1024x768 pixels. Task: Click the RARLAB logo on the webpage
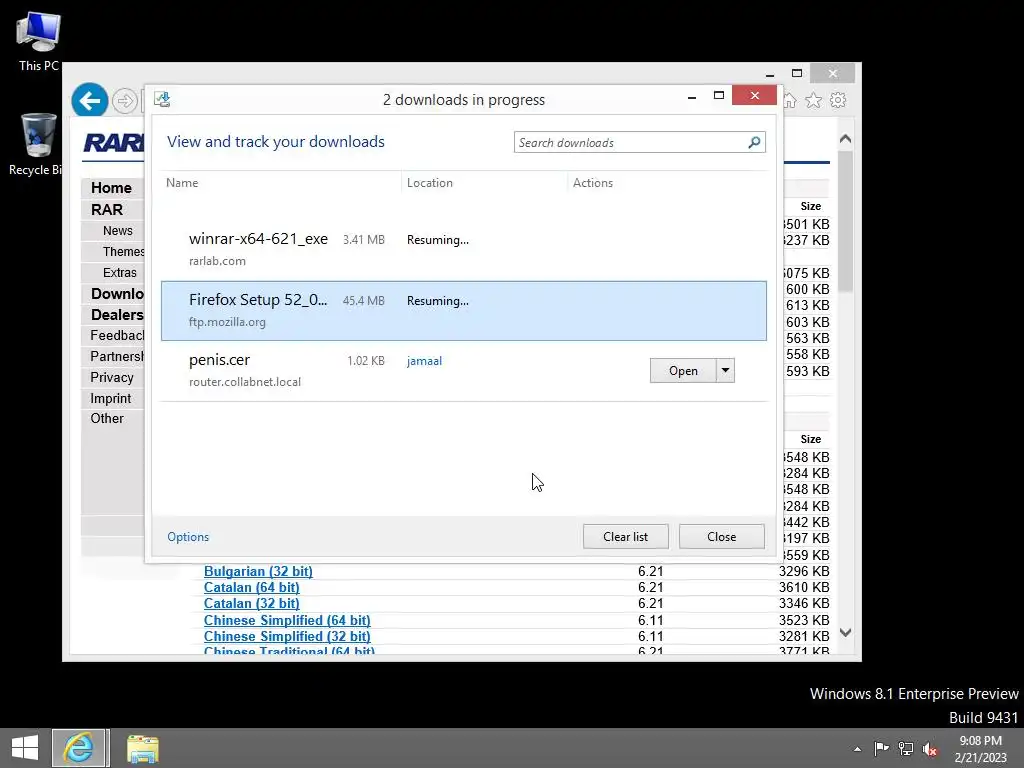[114, 142]
